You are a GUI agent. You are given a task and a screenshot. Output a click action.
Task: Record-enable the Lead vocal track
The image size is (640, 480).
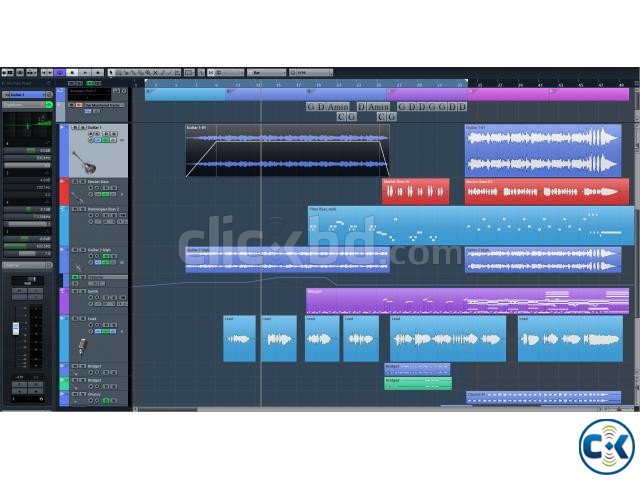pos(91,325)
